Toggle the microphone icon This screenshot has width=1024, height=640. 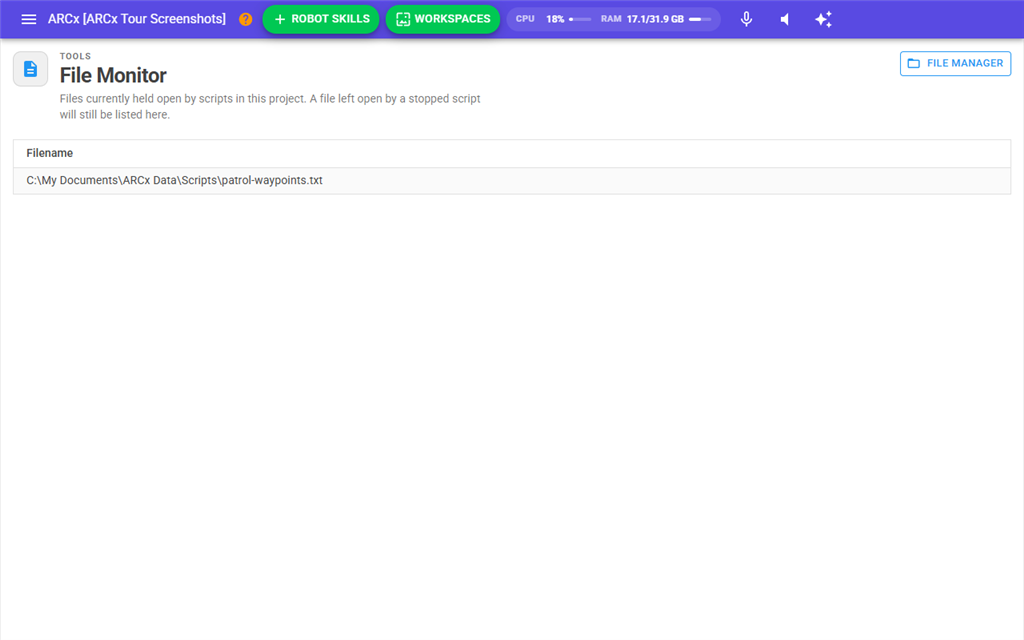coord(746,19)
